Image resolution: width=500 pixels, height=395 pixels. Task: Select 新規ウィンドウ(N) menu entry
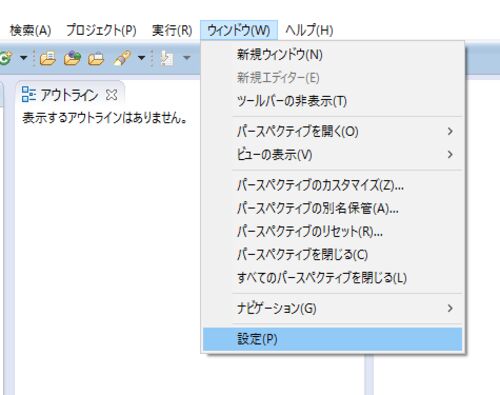(332, 54)
